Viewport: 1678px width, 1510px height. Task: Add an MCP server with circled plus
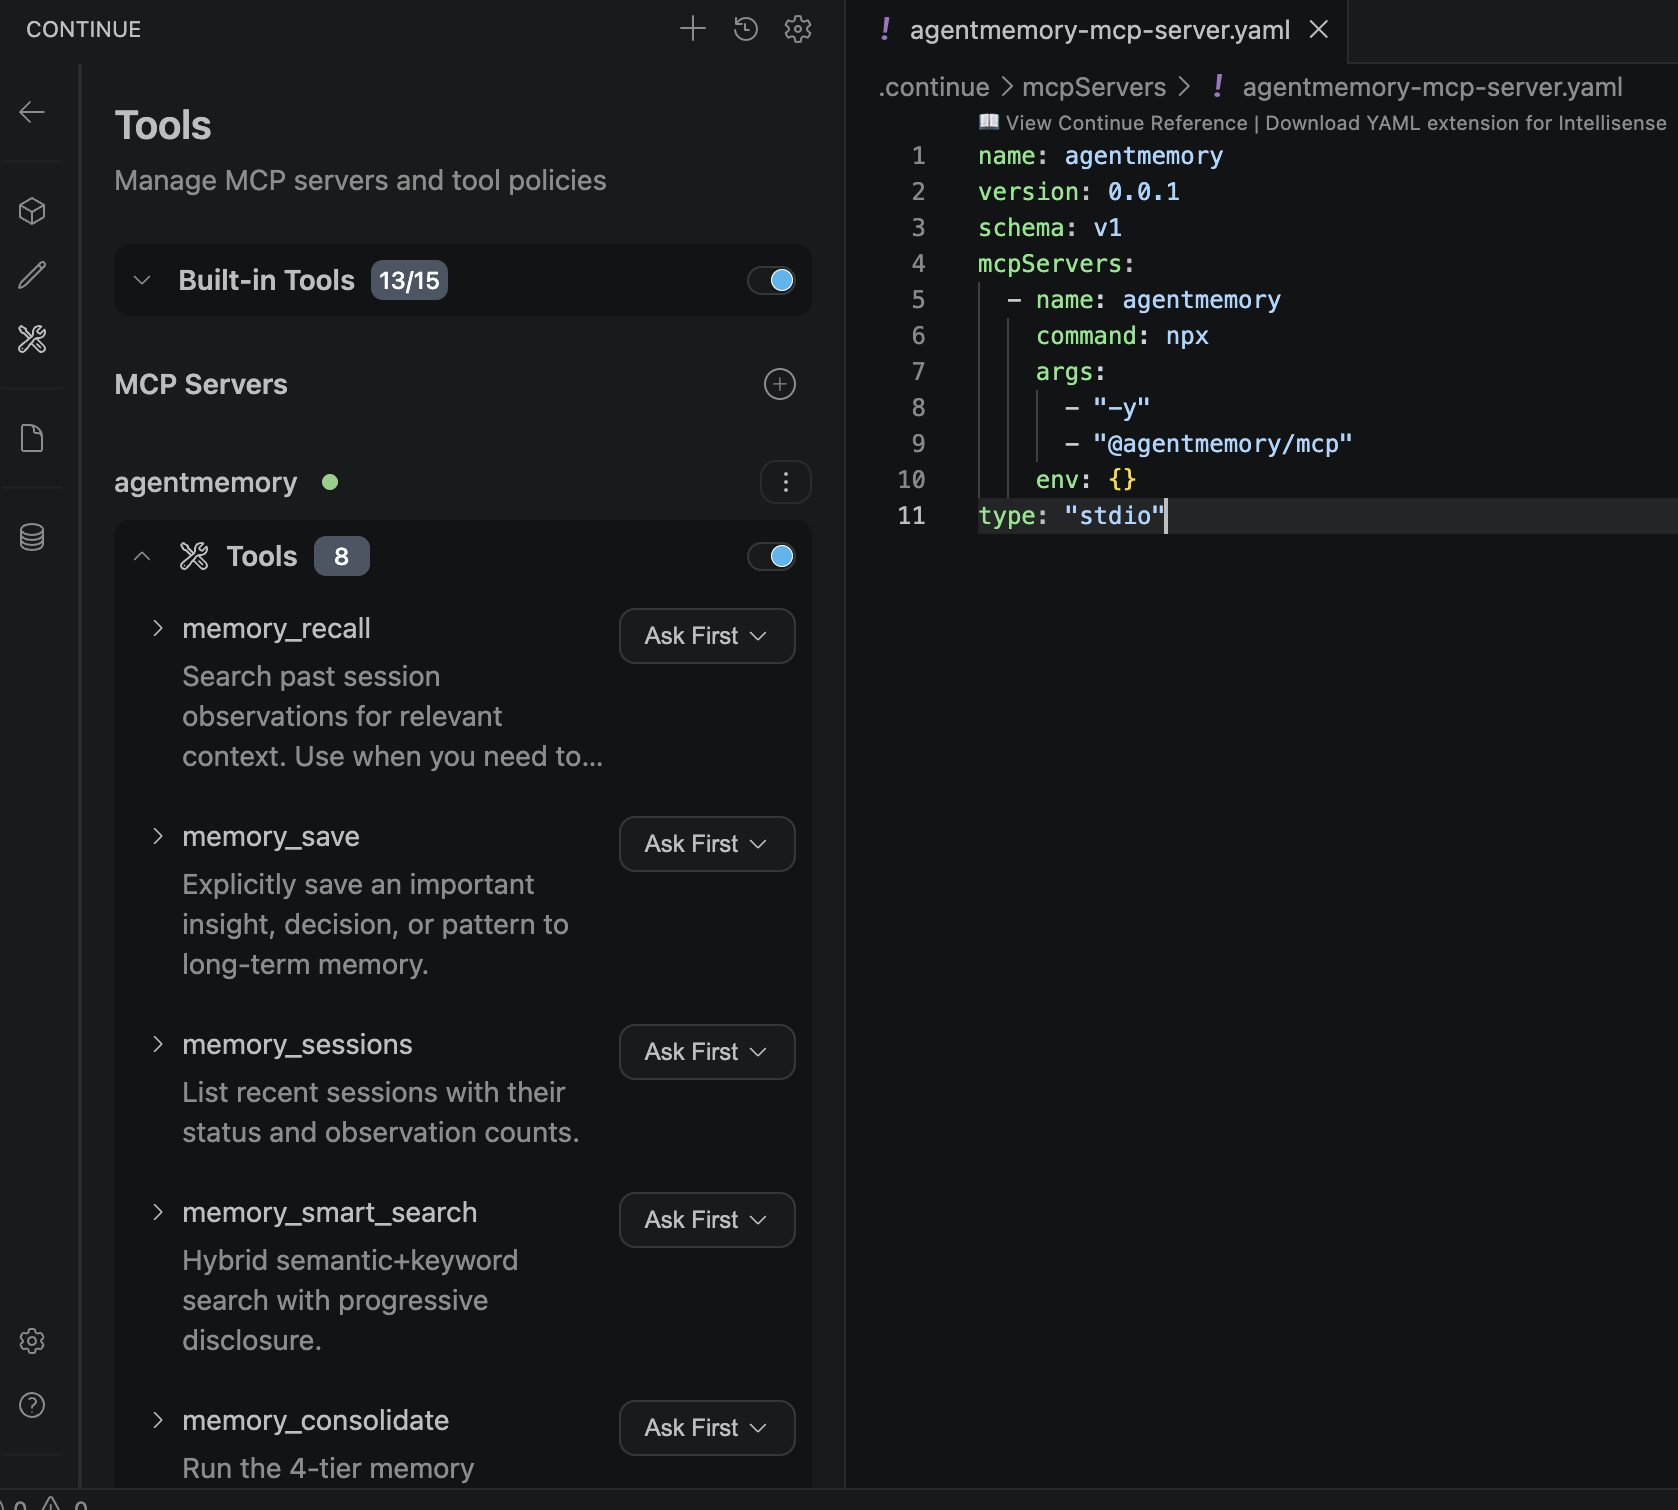(780, 384)
